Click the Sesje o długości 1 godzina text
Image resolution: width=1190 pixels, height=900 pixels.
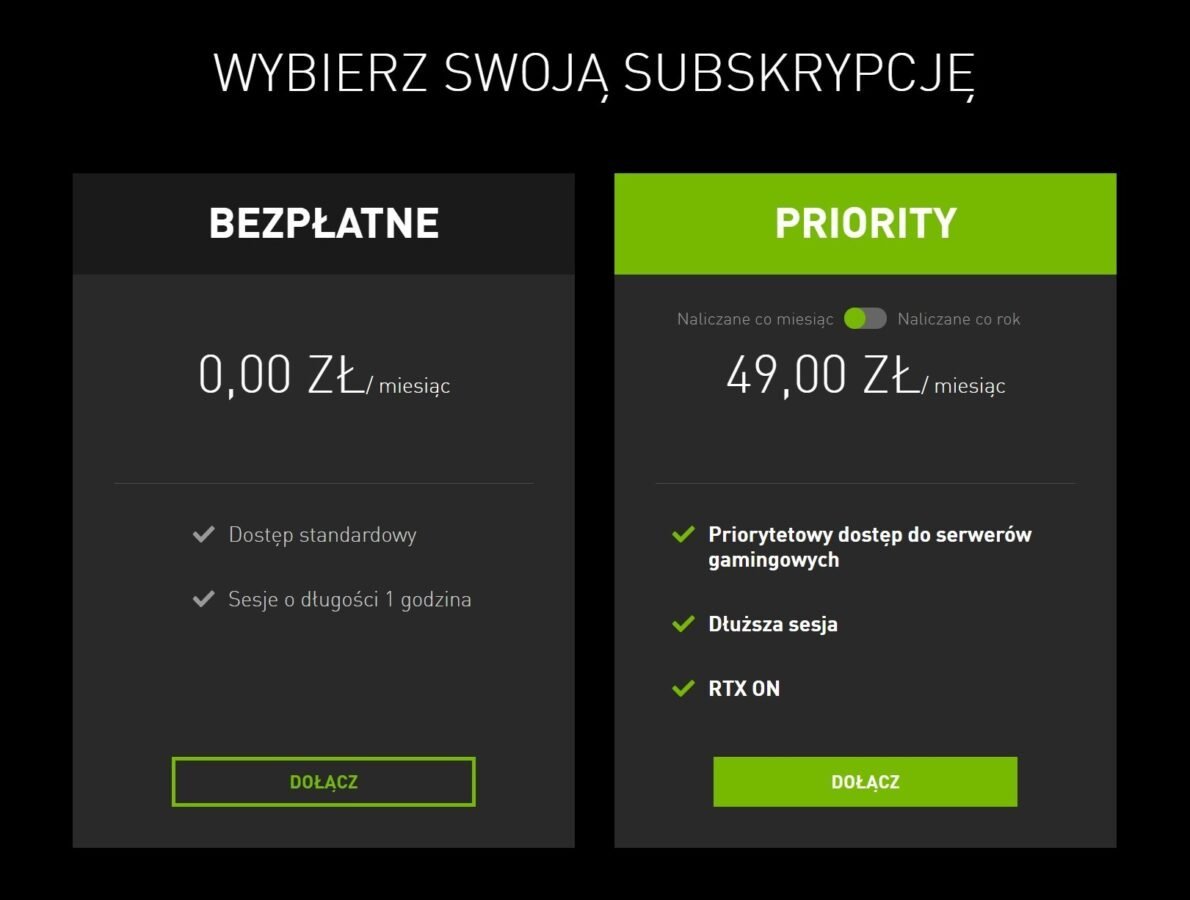click(350, 599)
